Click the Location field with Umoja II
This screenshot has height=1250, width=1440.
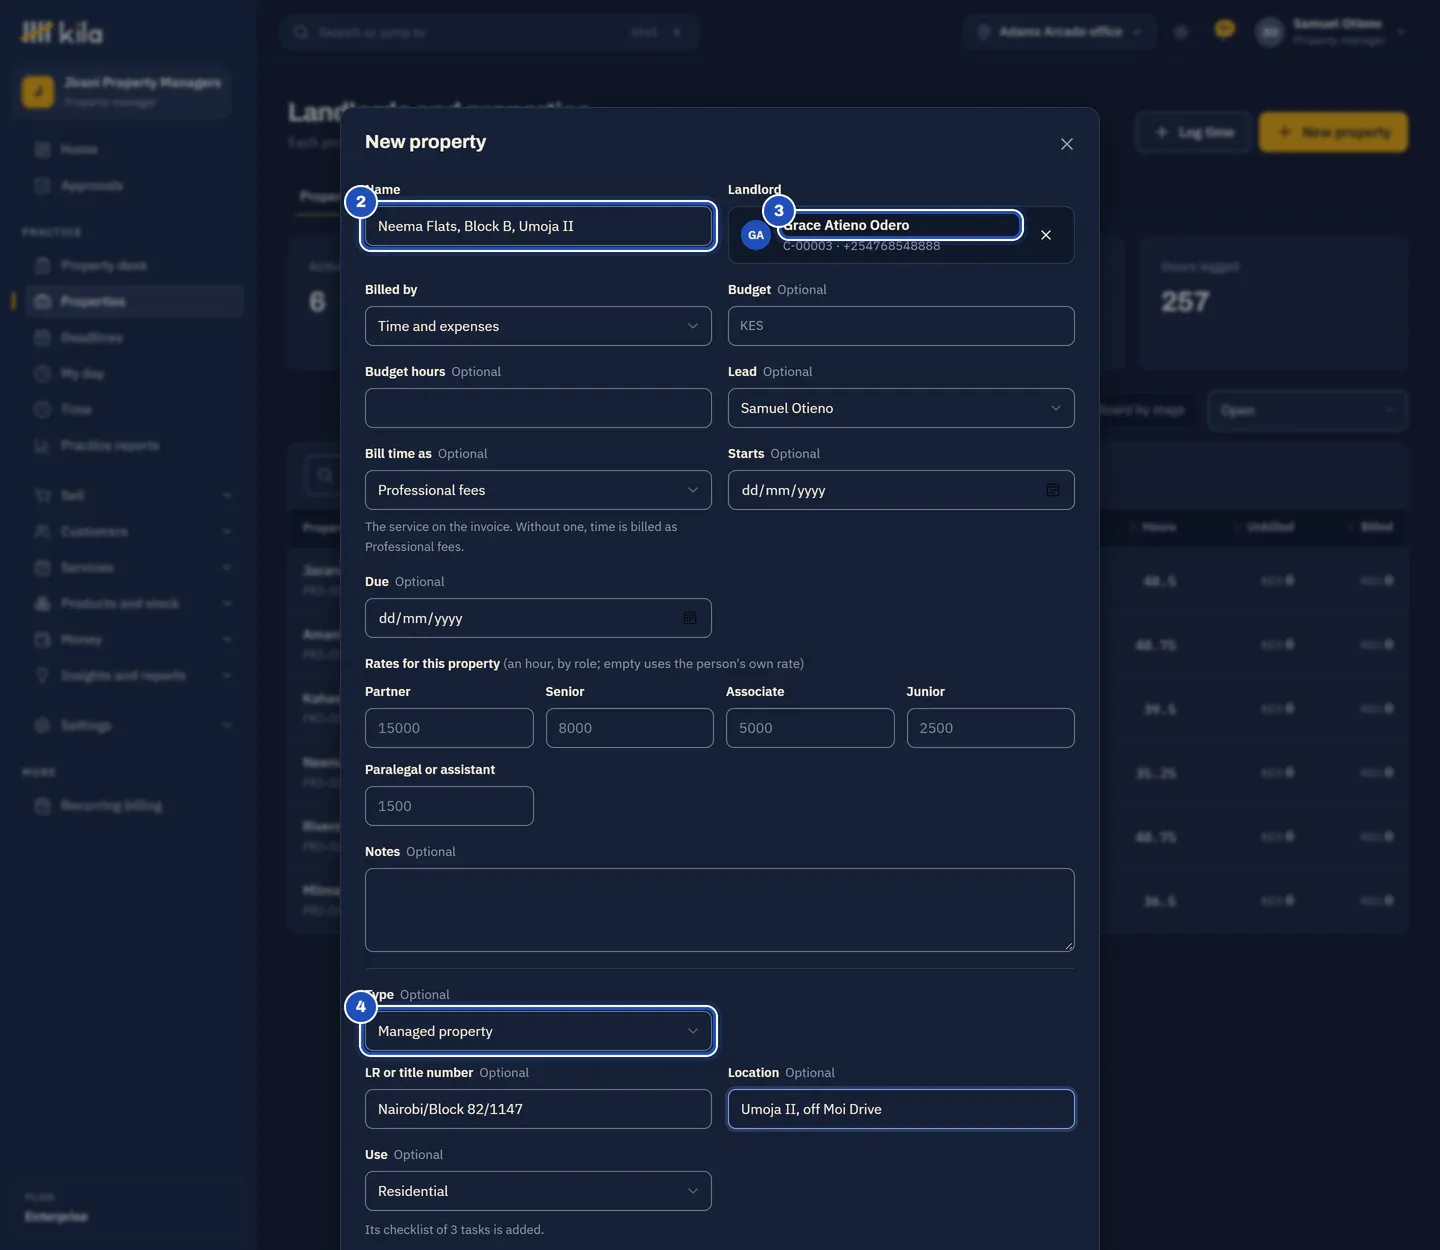901,1109
